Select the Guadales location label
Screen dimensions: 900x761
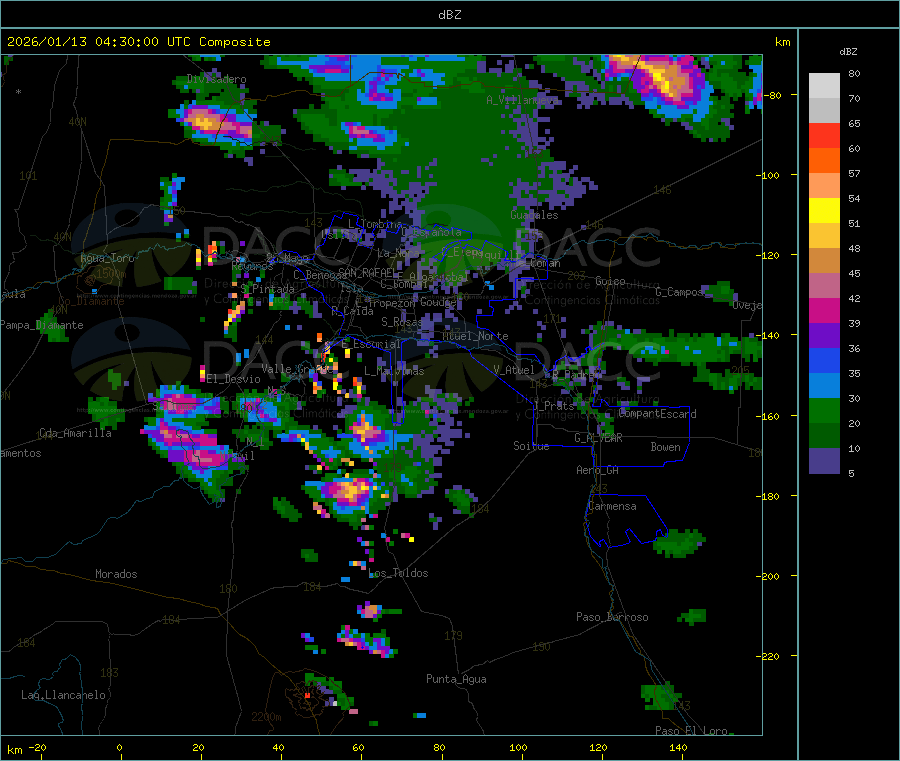click(x=534, y=215)
